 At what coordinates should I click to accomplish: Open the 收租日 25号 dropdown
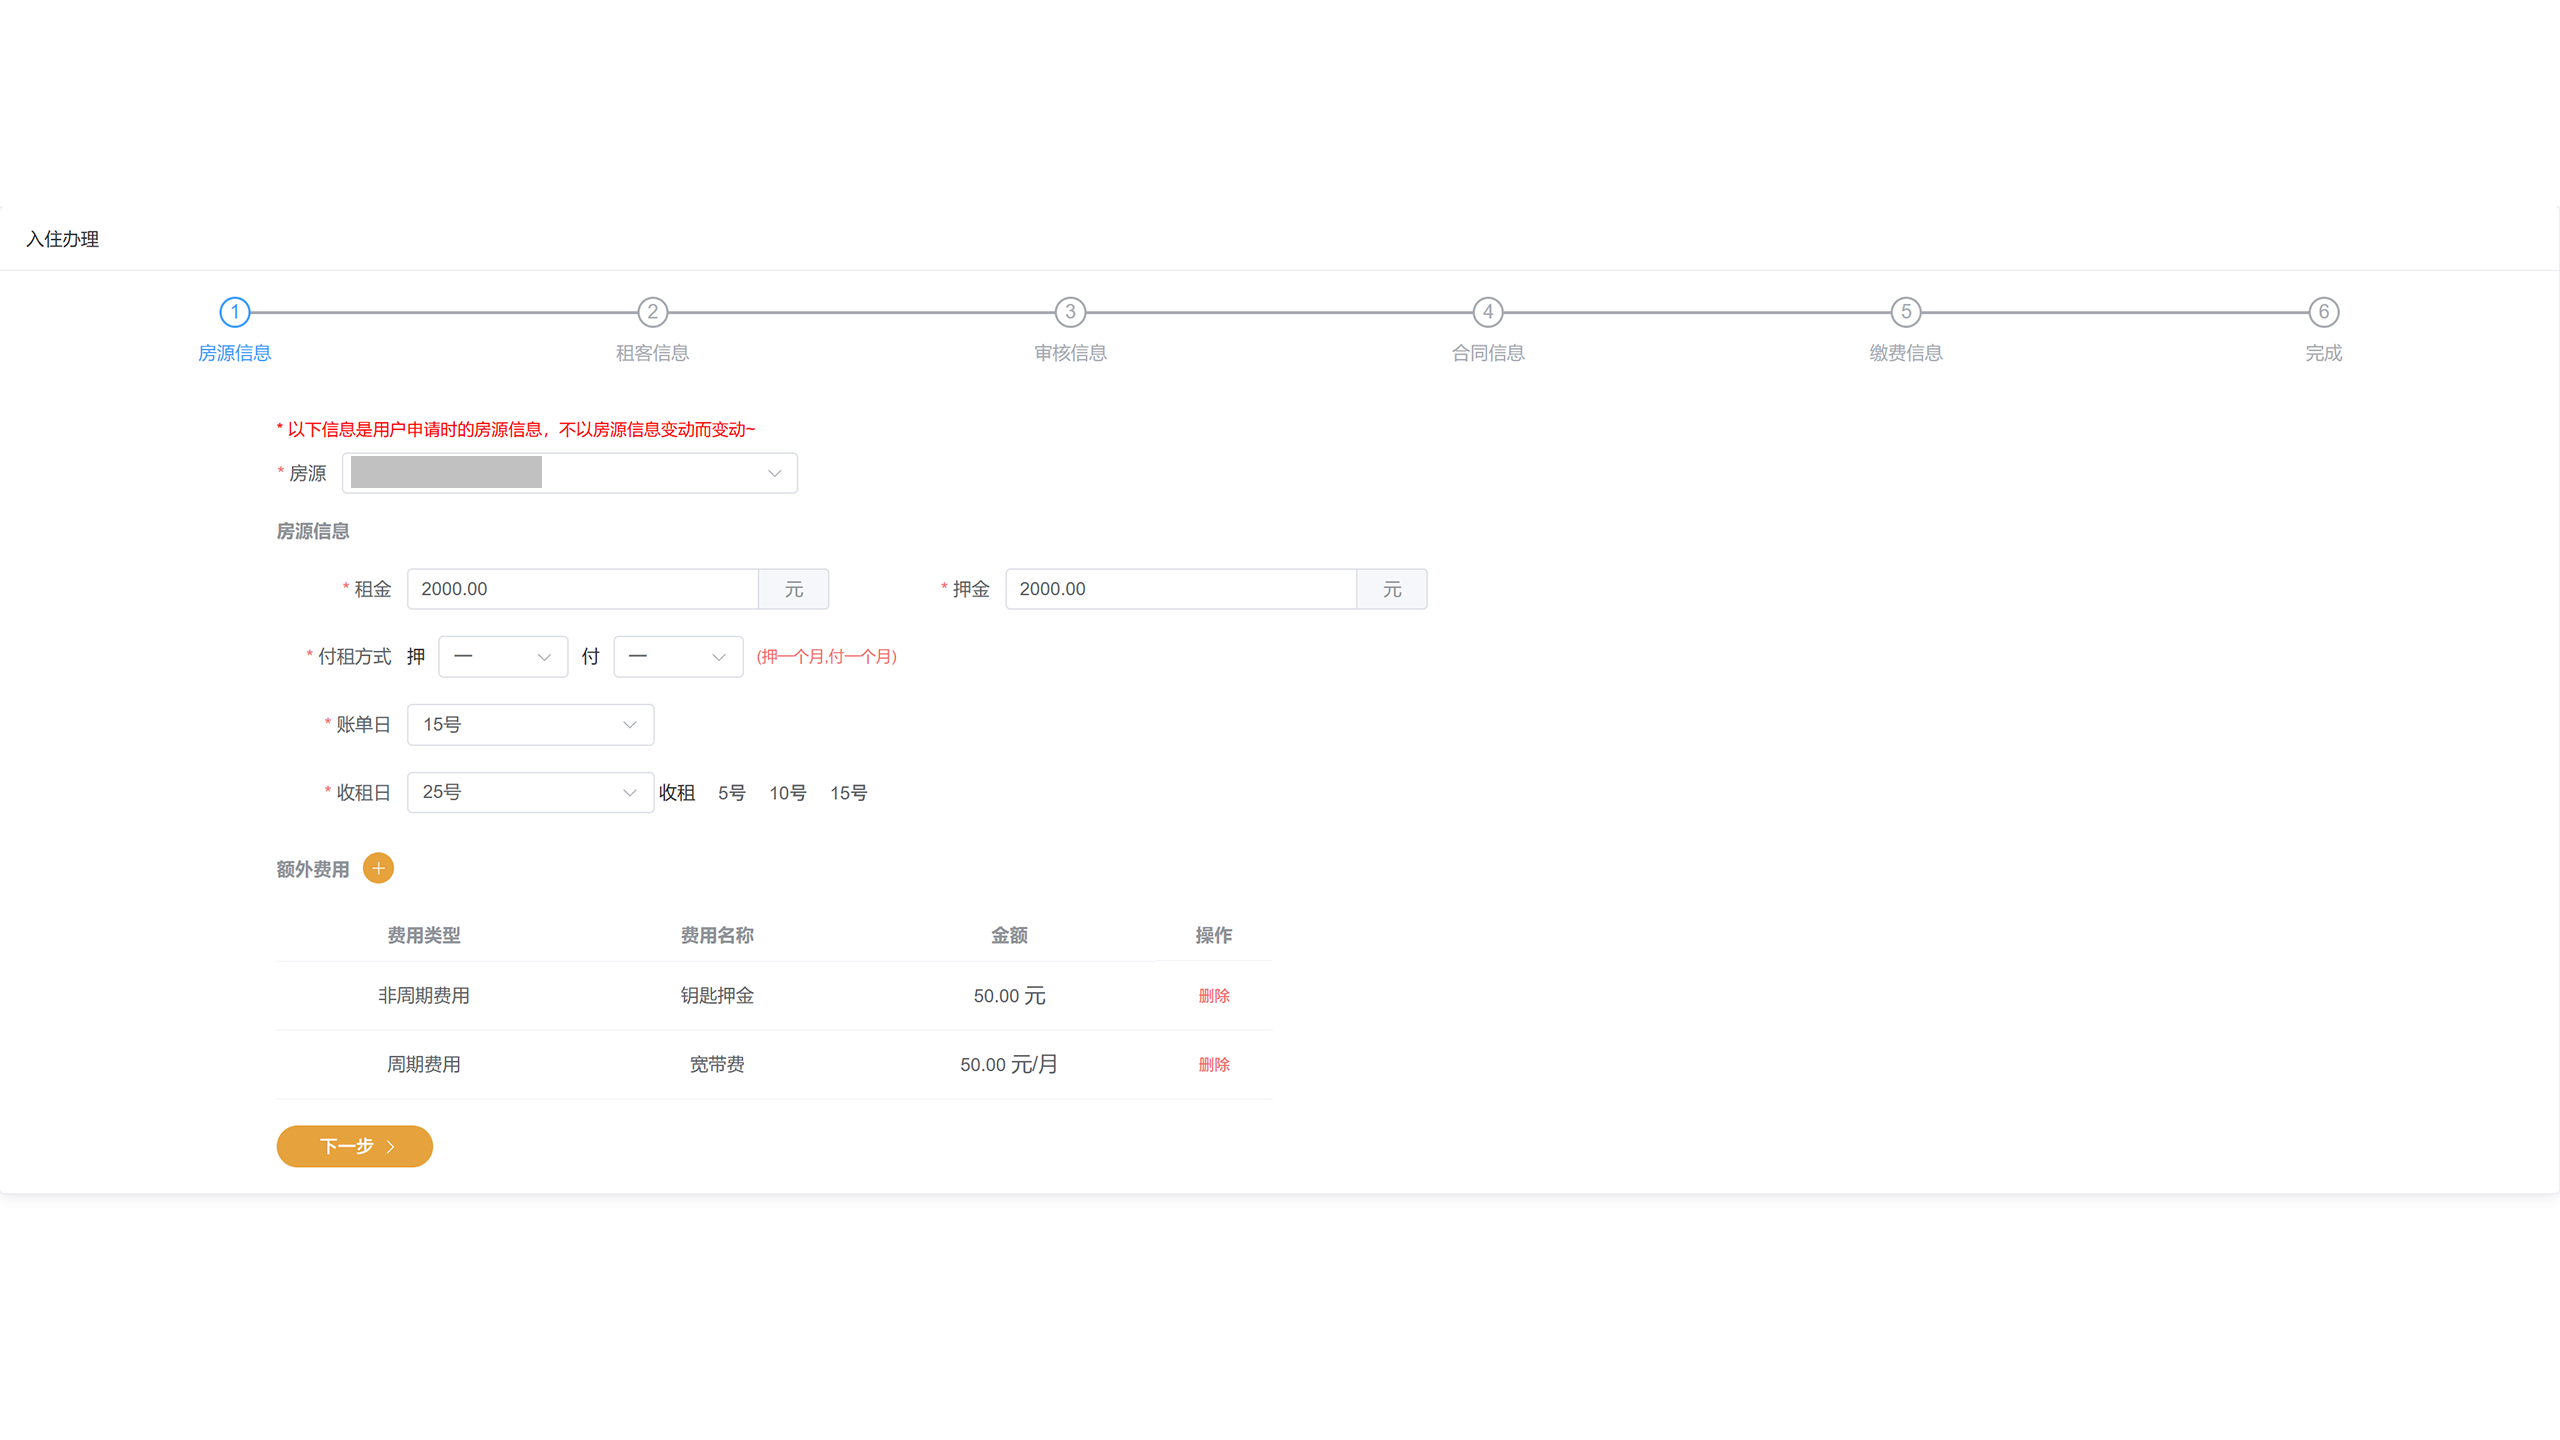tap(530, 792)
